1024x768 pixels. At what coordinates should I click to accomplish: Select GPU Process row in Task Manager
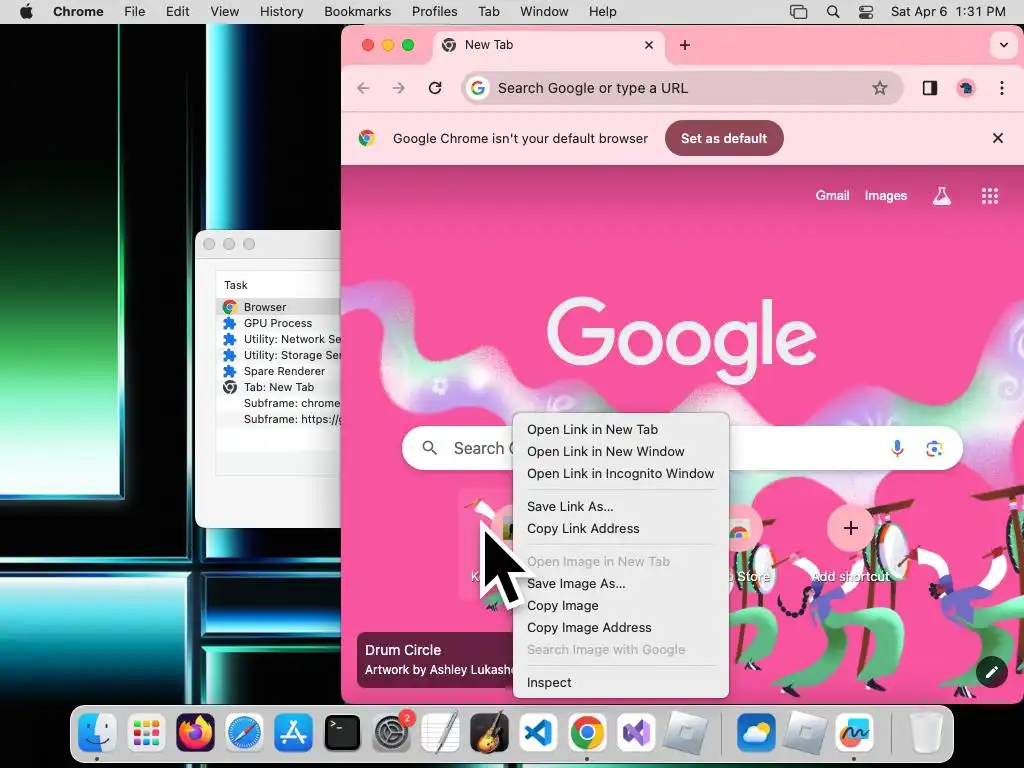point(279,323)
